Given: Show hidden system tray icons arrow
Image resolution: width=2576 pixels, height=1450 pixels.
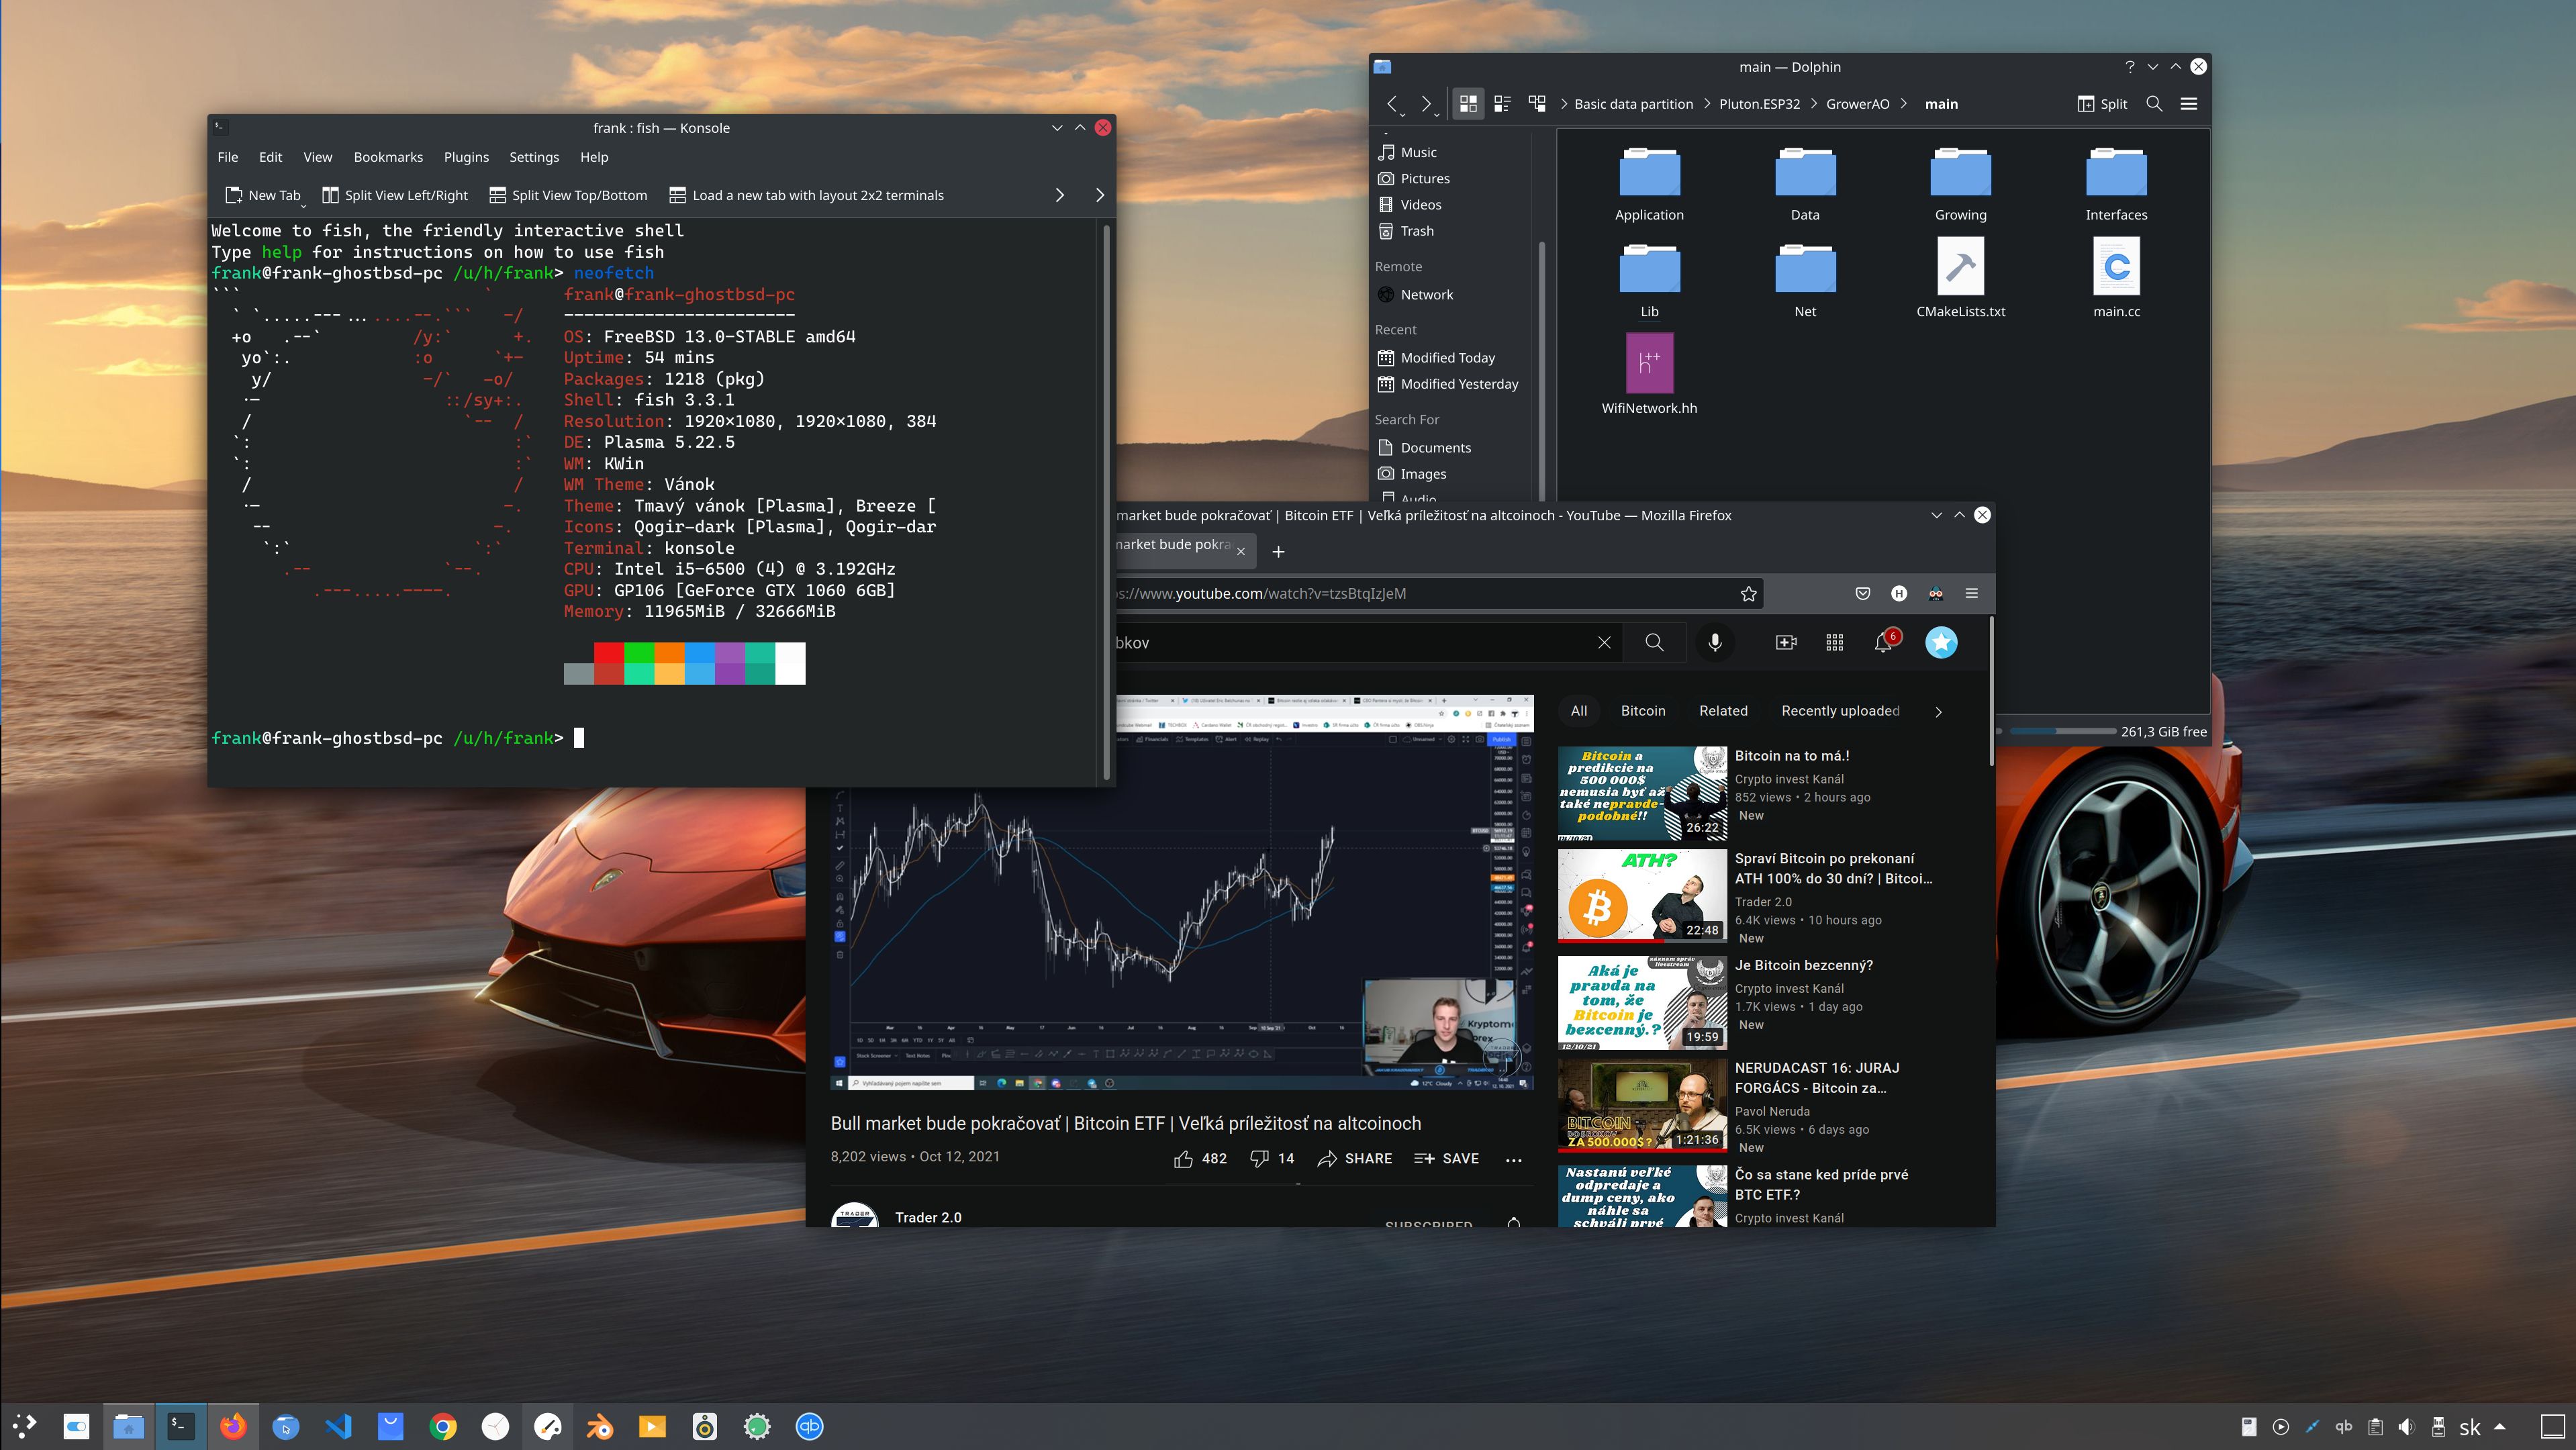Looking at the screenshot, I should 2501,1427.
